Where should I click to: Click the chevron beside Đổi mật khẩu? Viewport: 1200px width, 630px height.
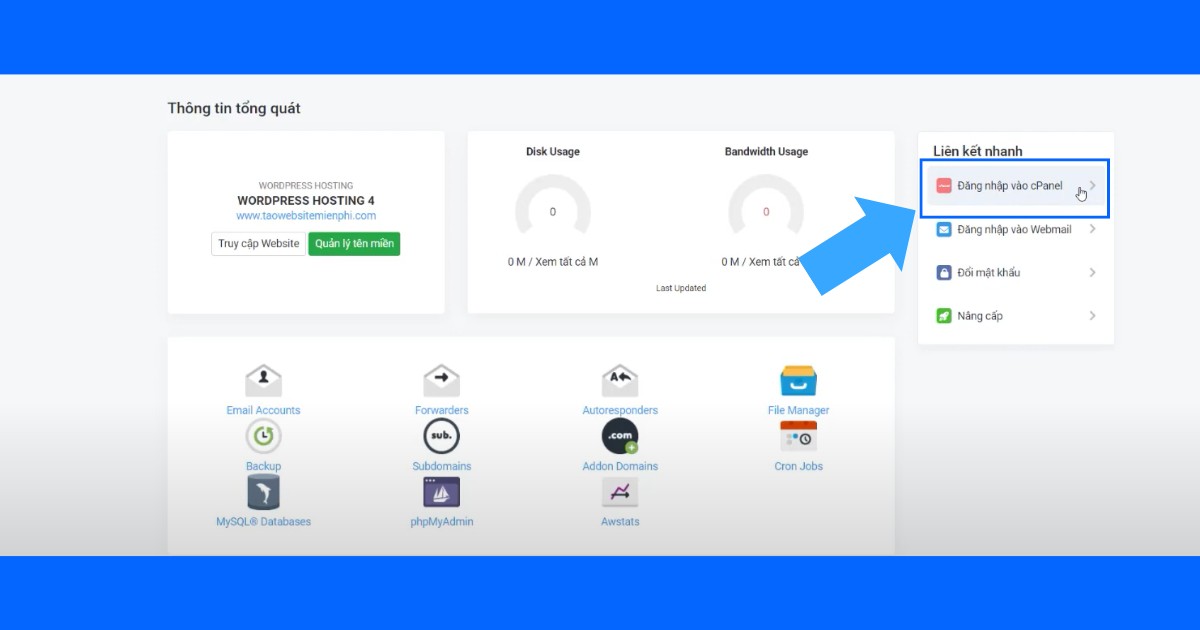coord(1092,272)
